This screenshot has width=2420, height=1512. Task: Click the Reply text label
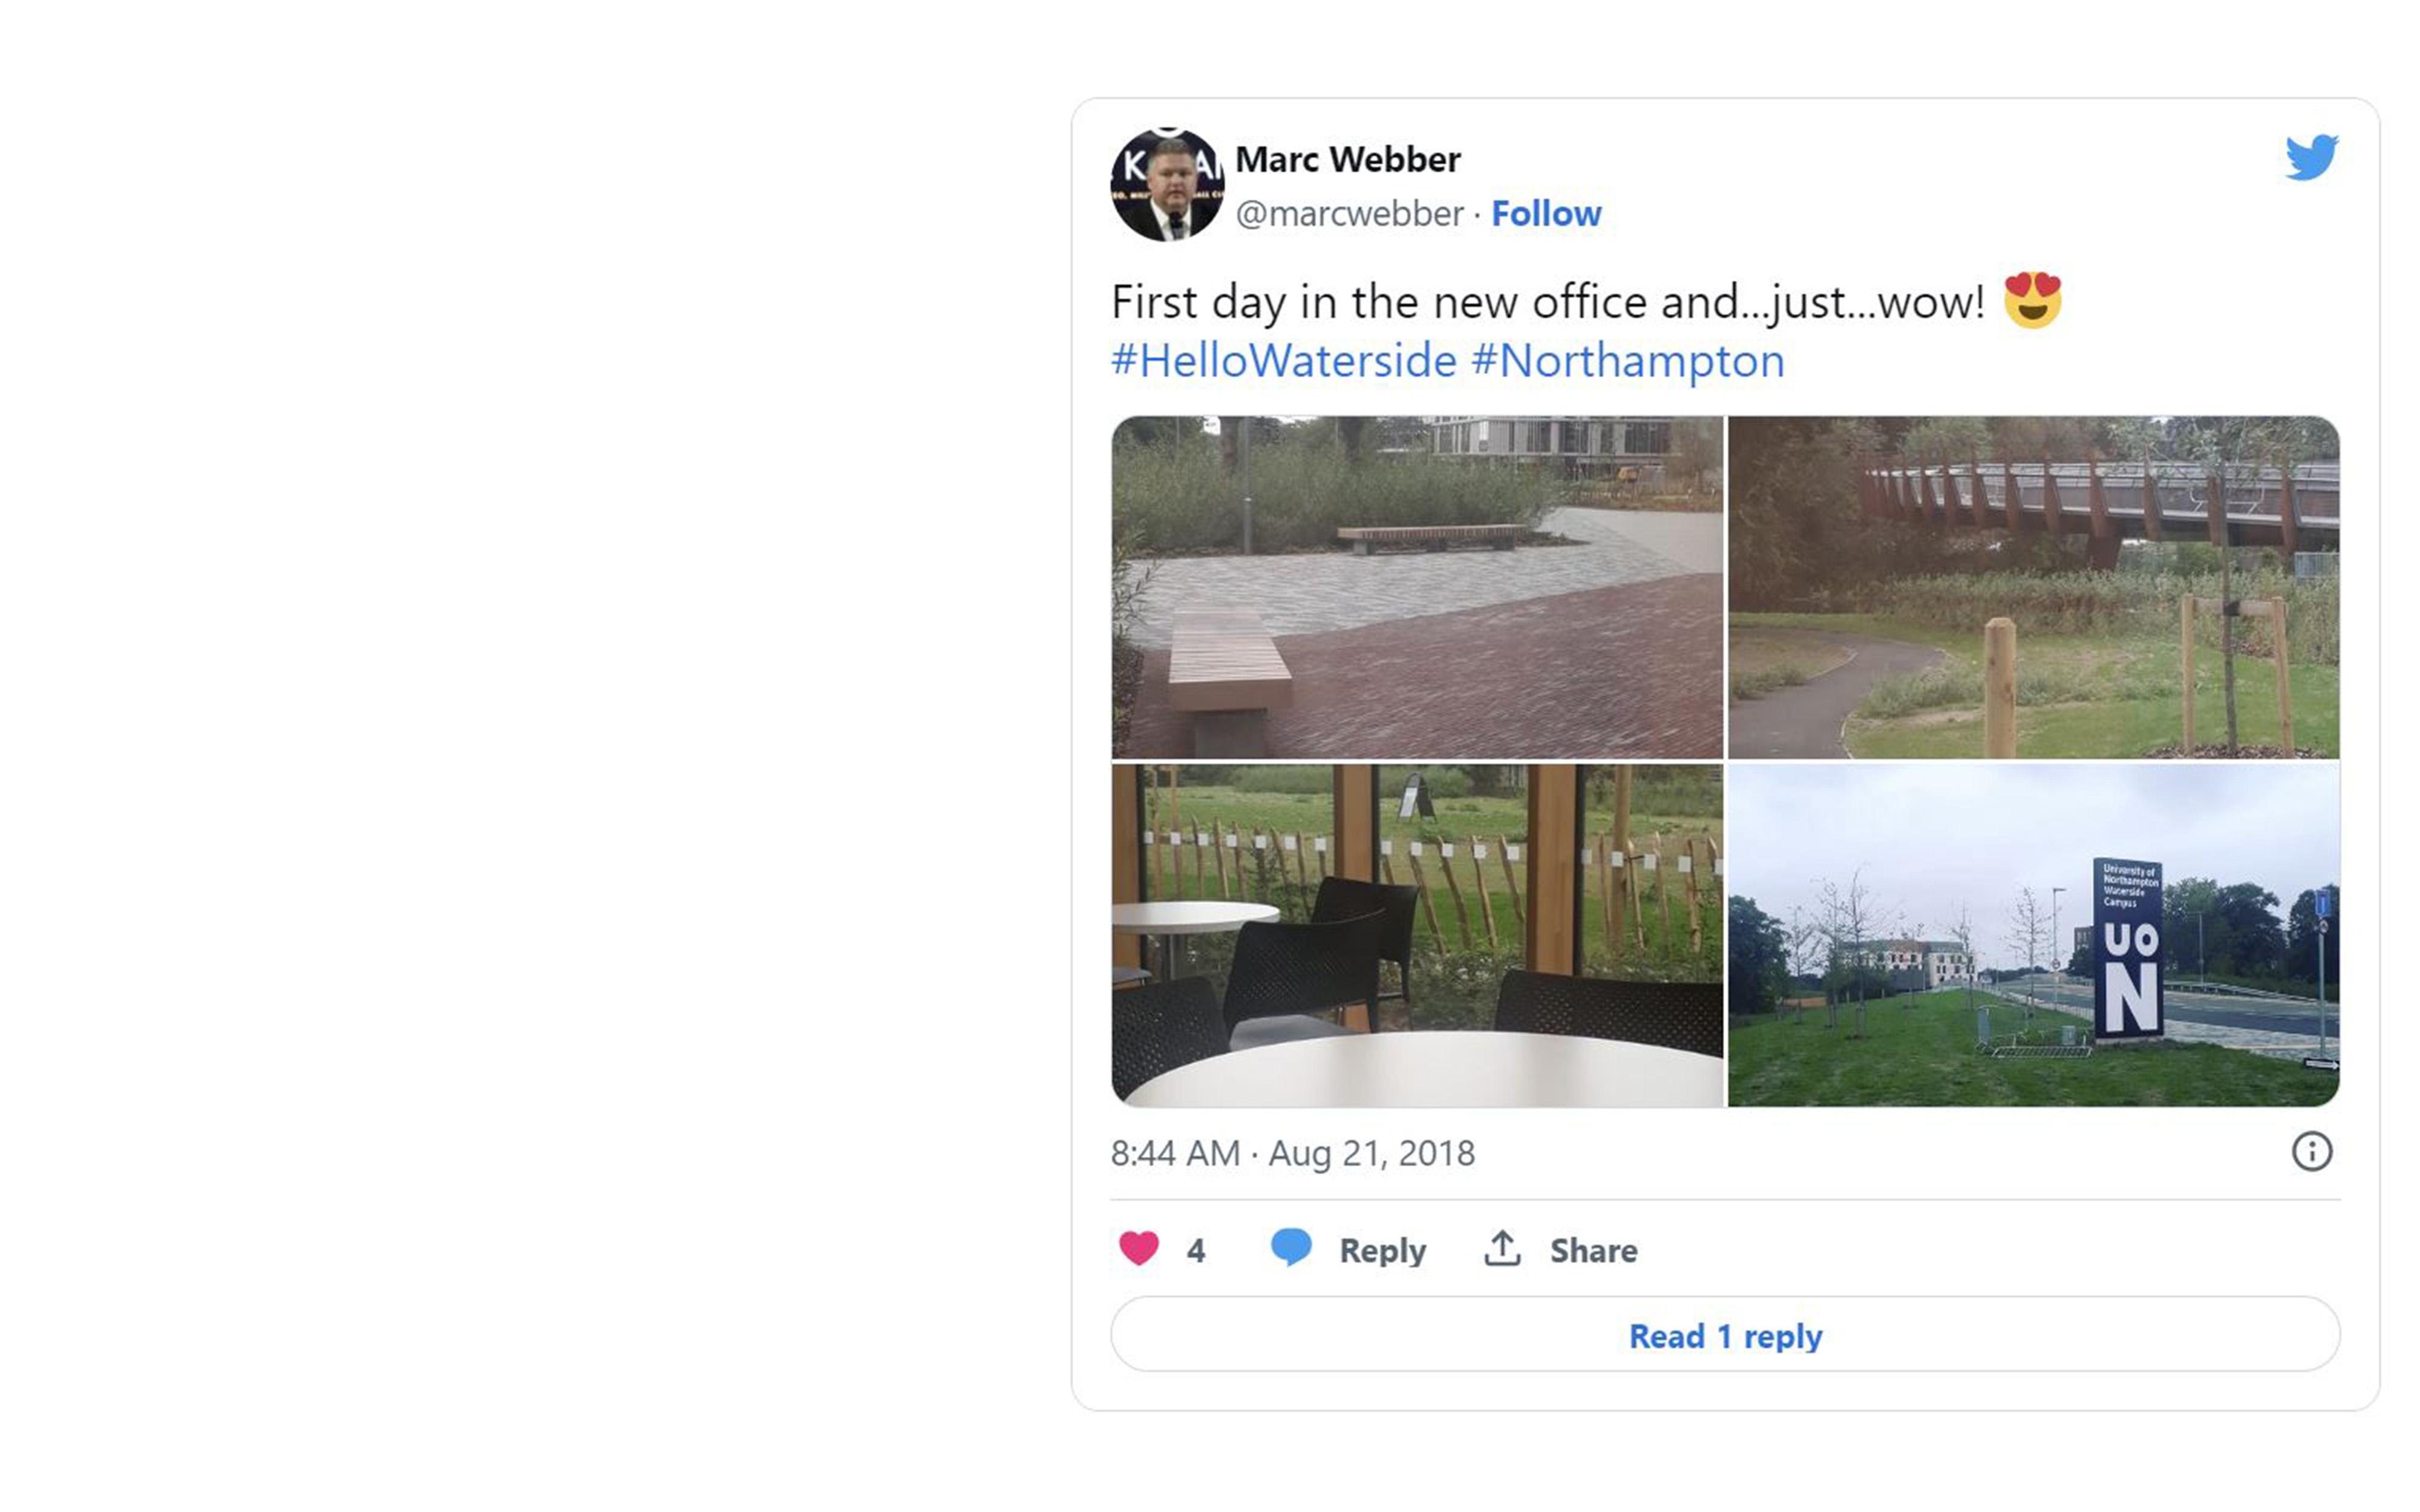pyautogui.click(x=1382, y=1250)
